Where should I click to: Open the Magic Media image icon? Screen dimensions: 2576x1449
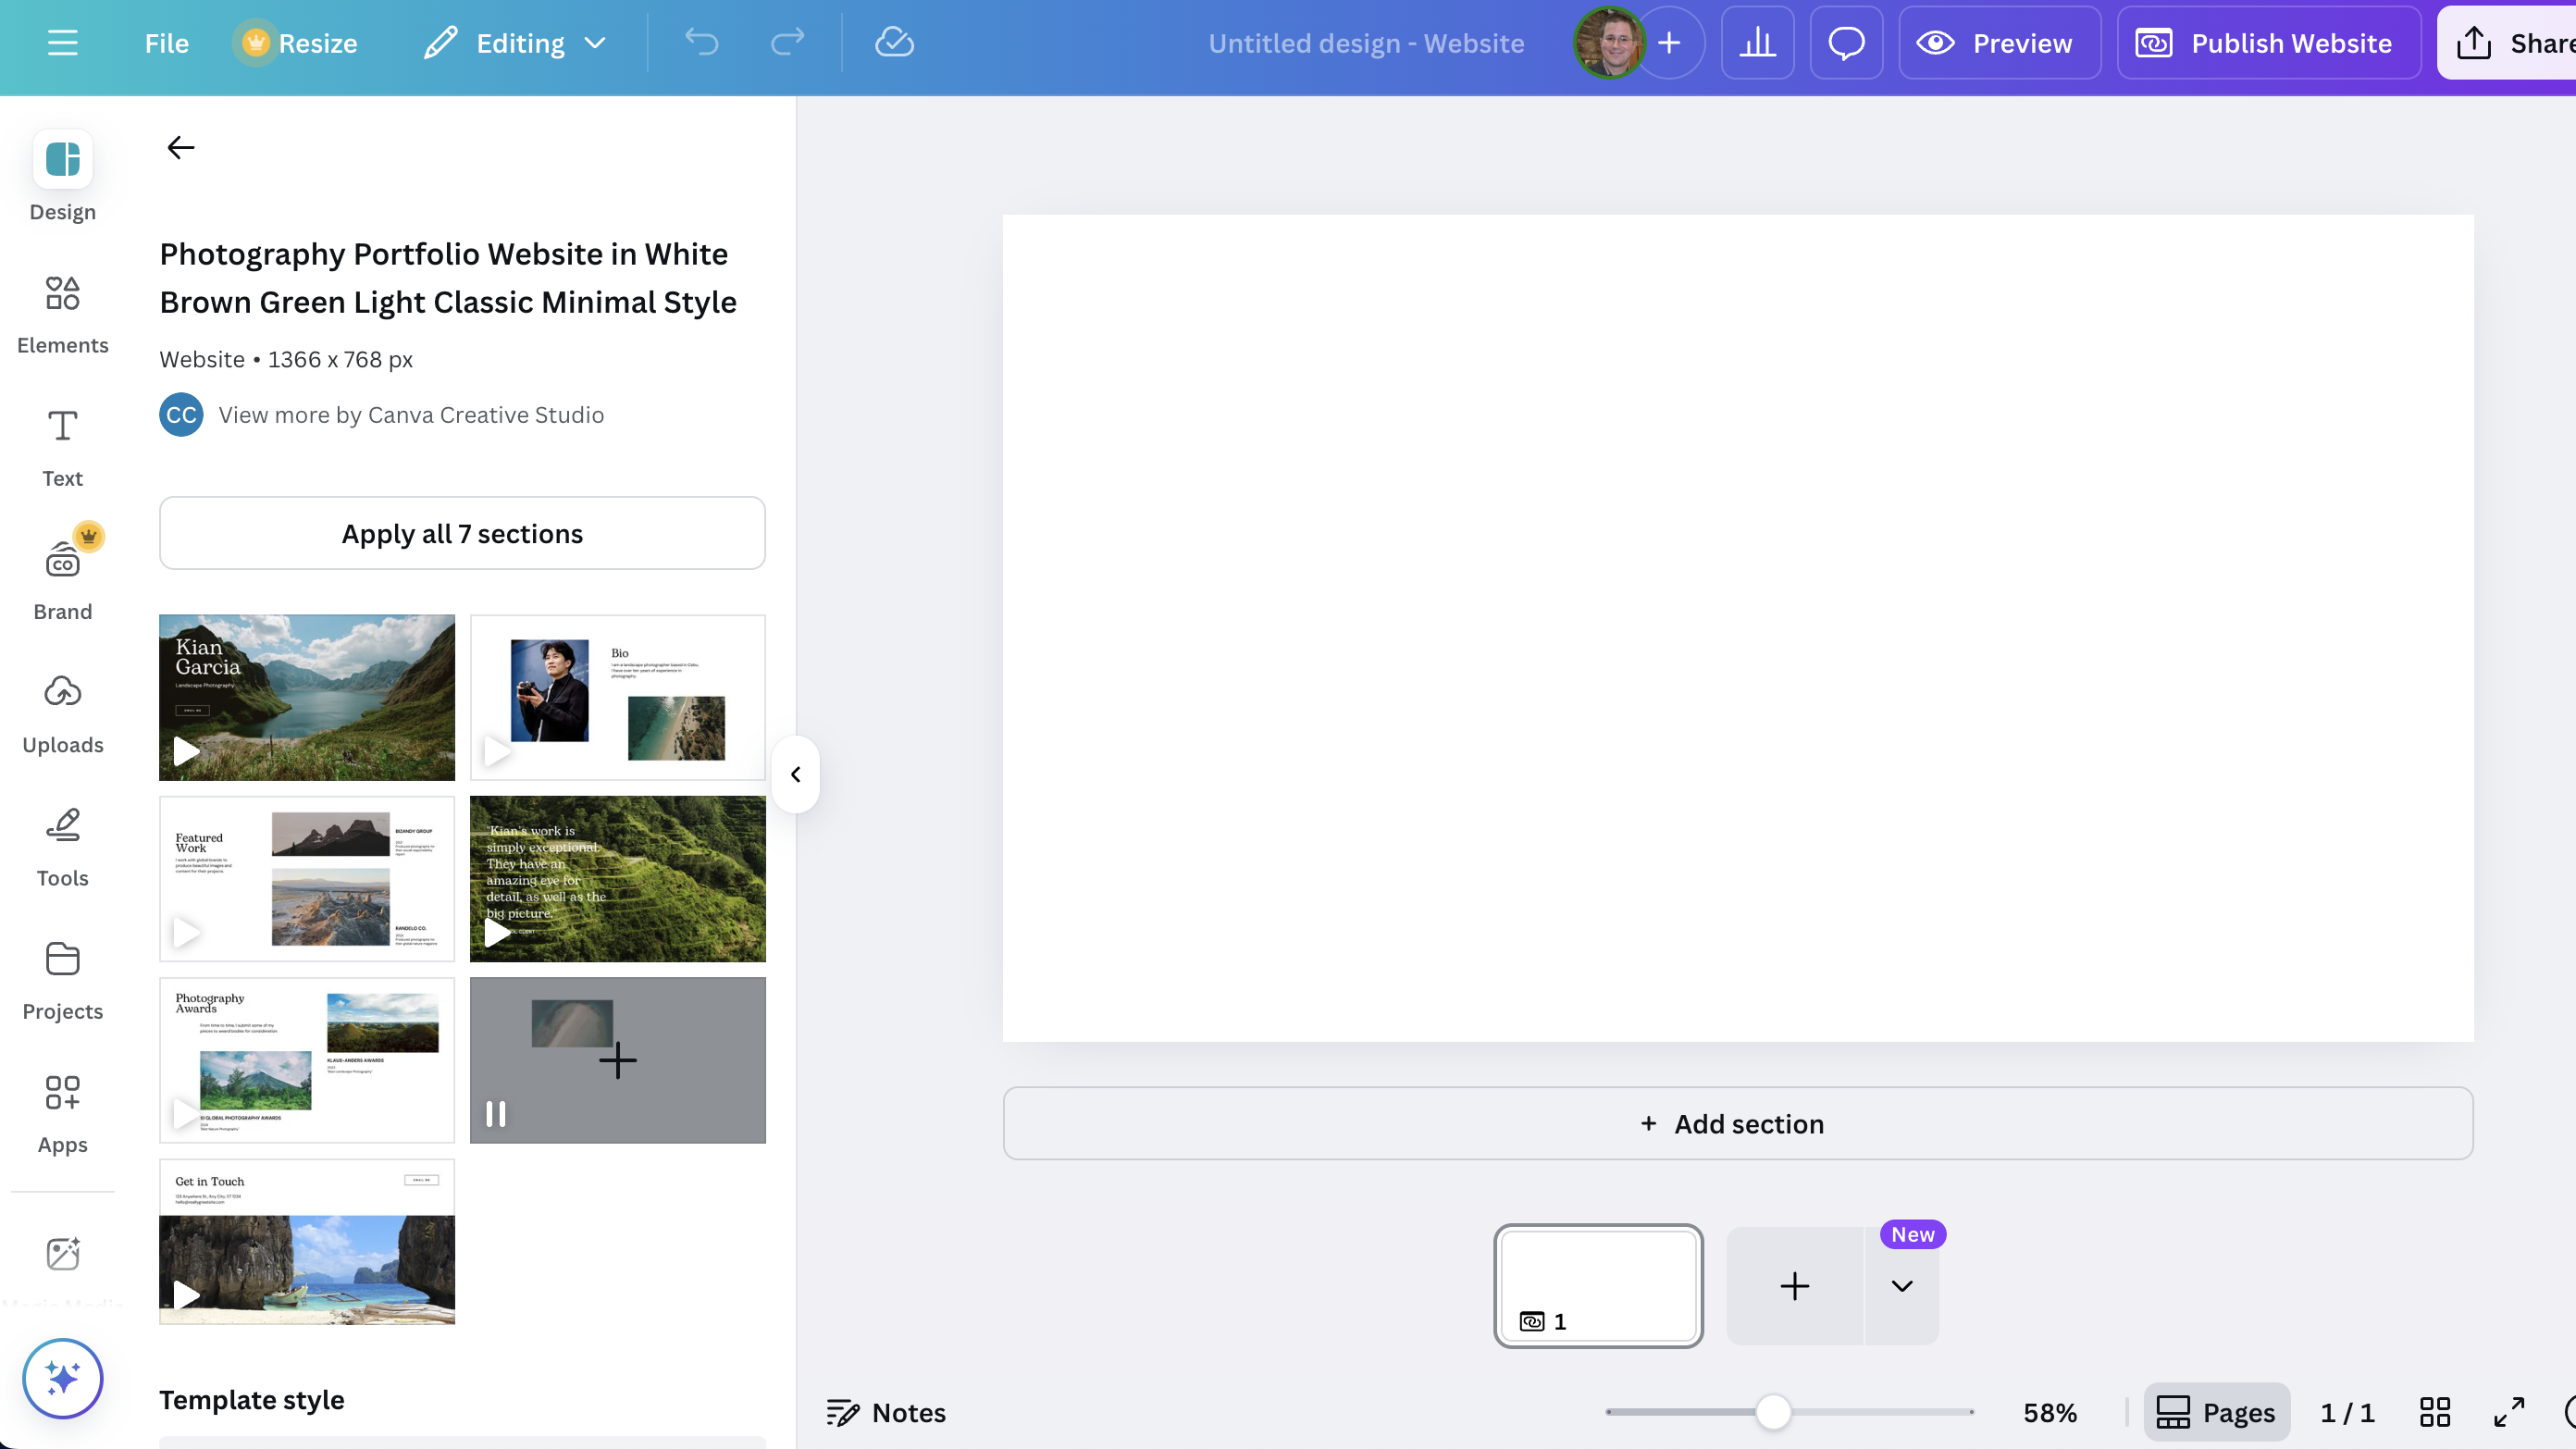(x=62, y=1253)
